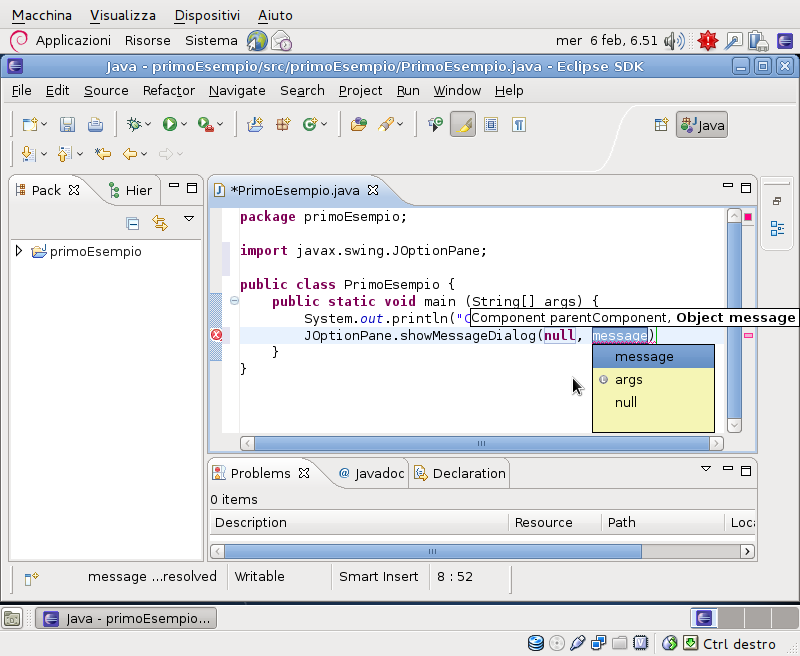Select the Java perspective button
Screen dimensions: 800x656
point(702,125)
